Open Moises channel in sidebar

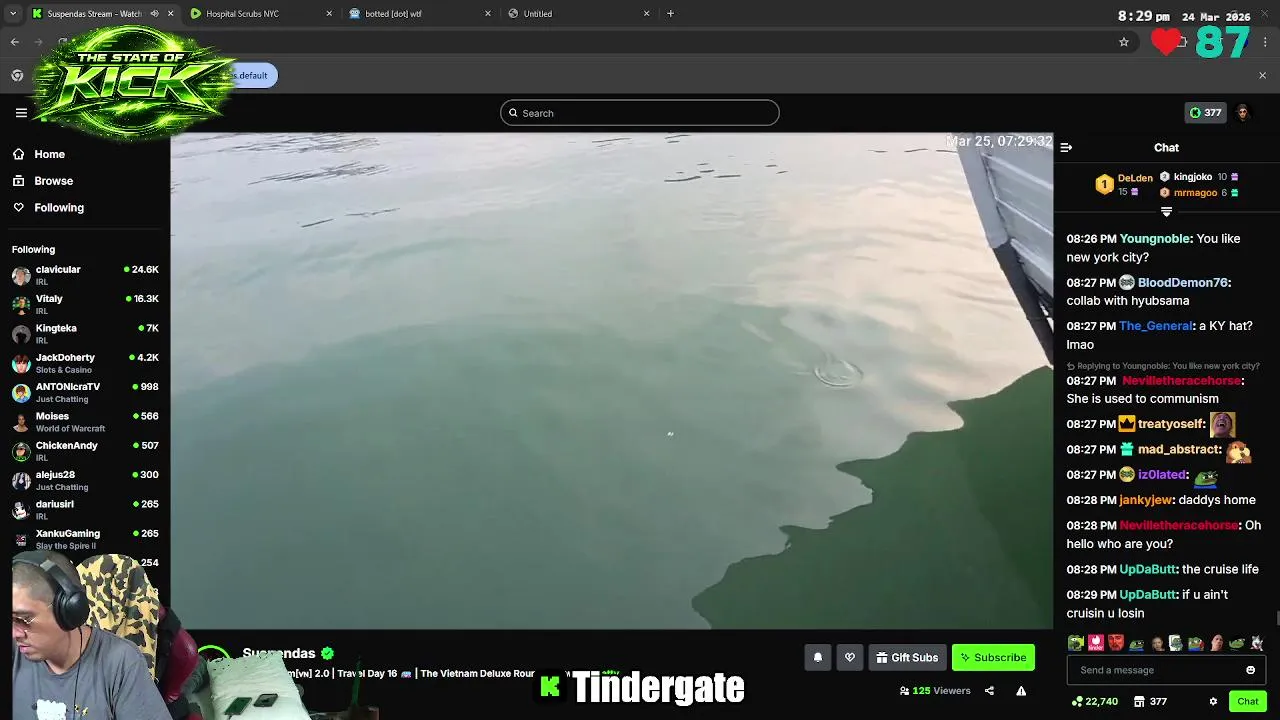coord(85,421)
